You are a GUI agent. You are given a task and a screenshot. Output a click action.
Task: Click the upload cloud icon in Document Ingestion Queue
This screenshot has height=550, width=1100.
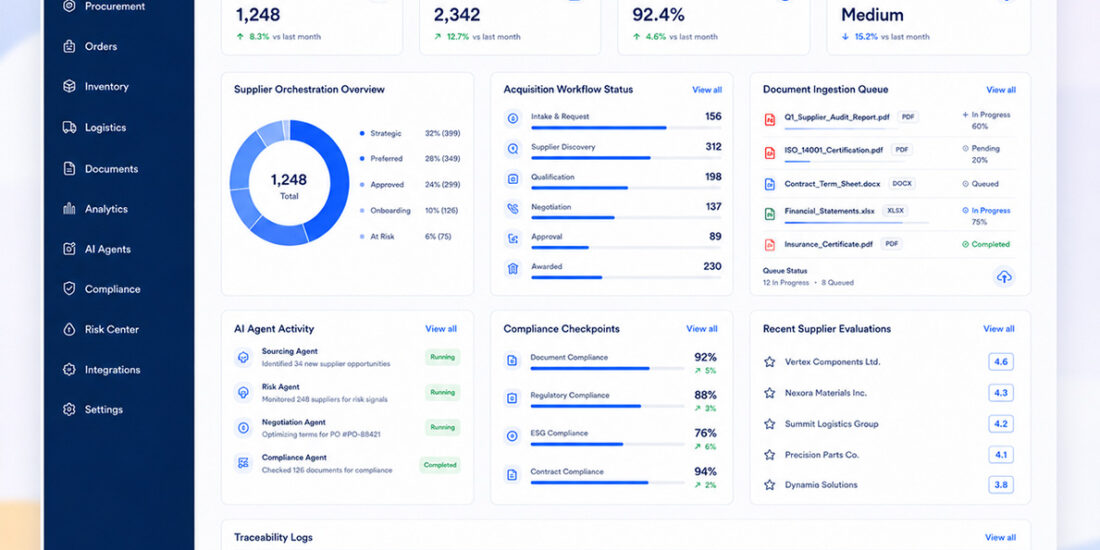[x=1004, y=276]
